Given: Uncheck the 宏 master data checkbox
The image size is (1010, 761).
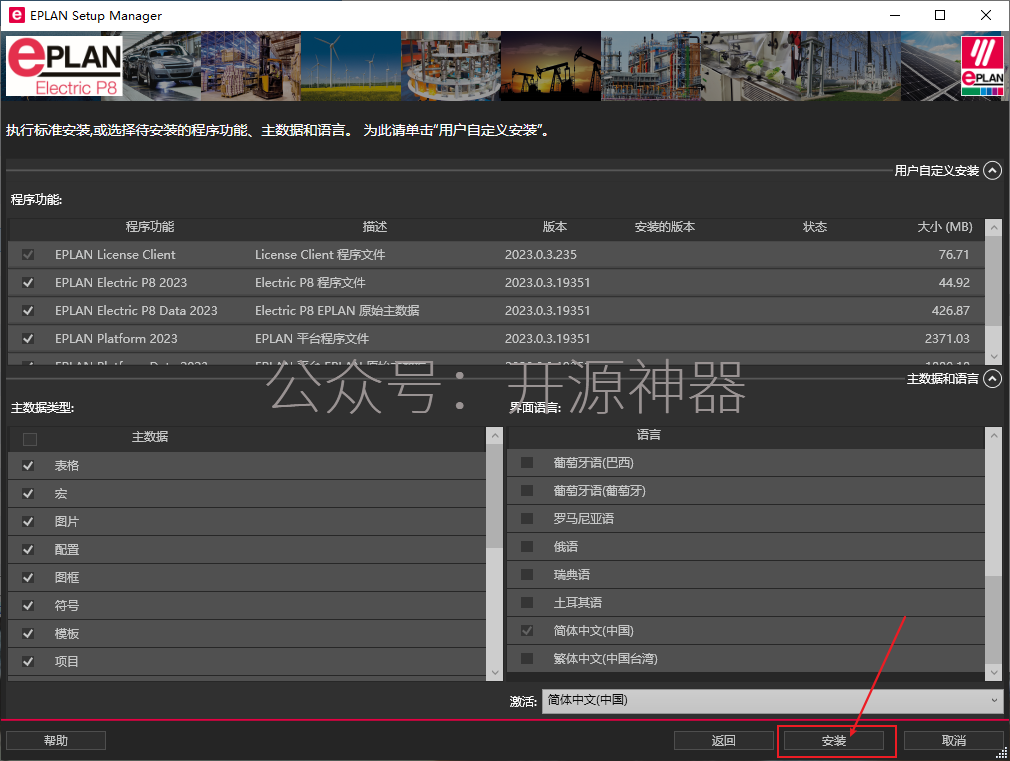Looking at the screenshot, I should click(28, 494).
